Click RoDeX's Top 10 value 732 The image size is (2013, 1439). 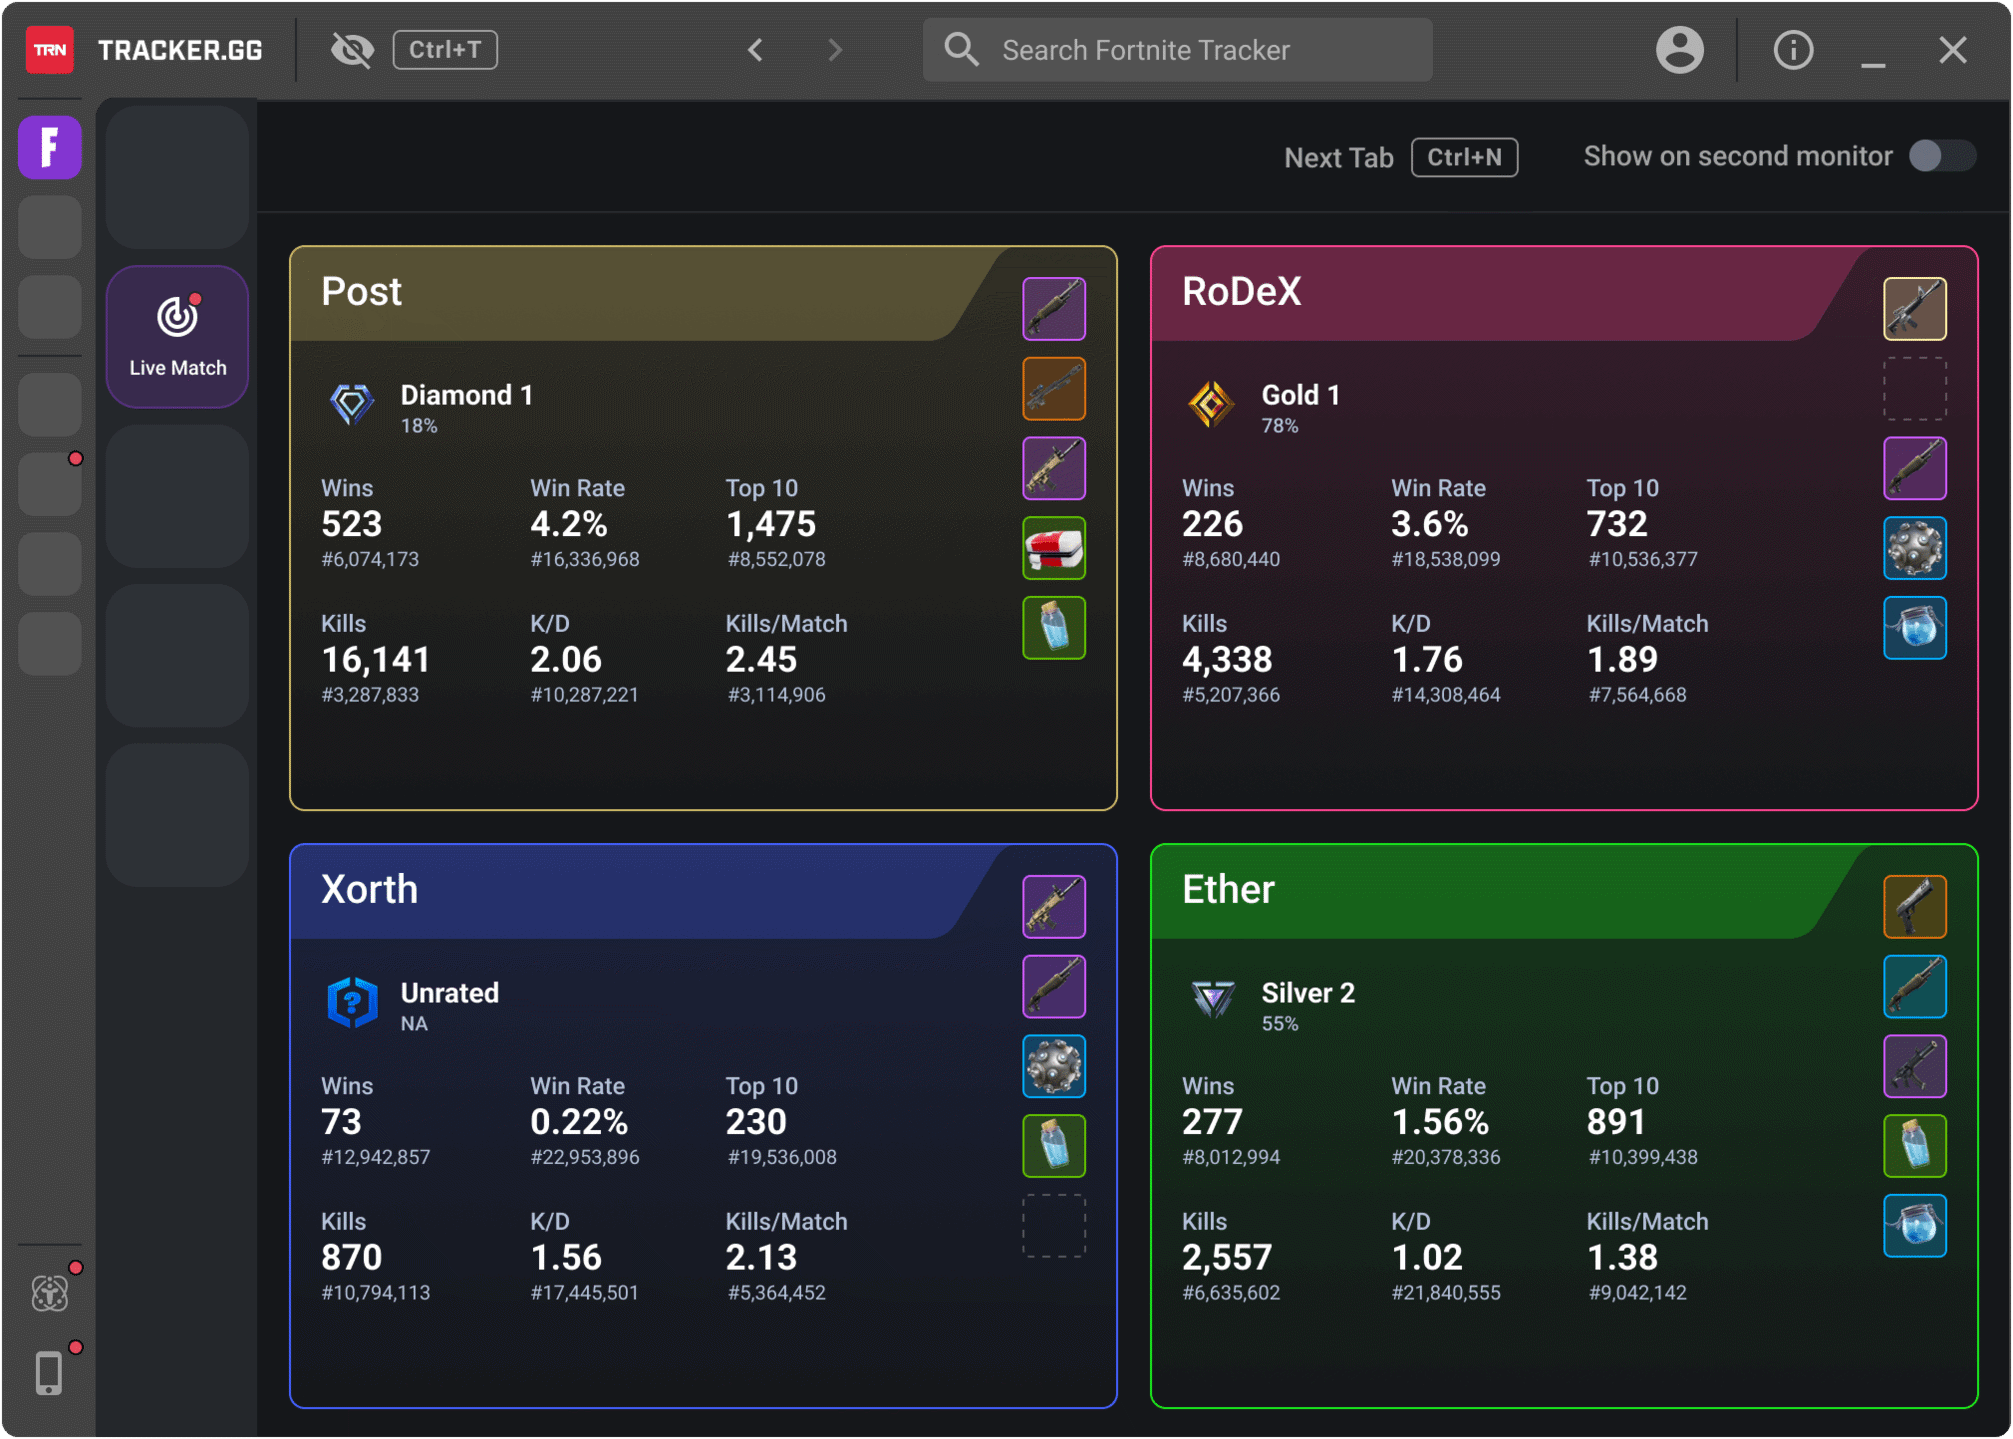click(1617, 524)
